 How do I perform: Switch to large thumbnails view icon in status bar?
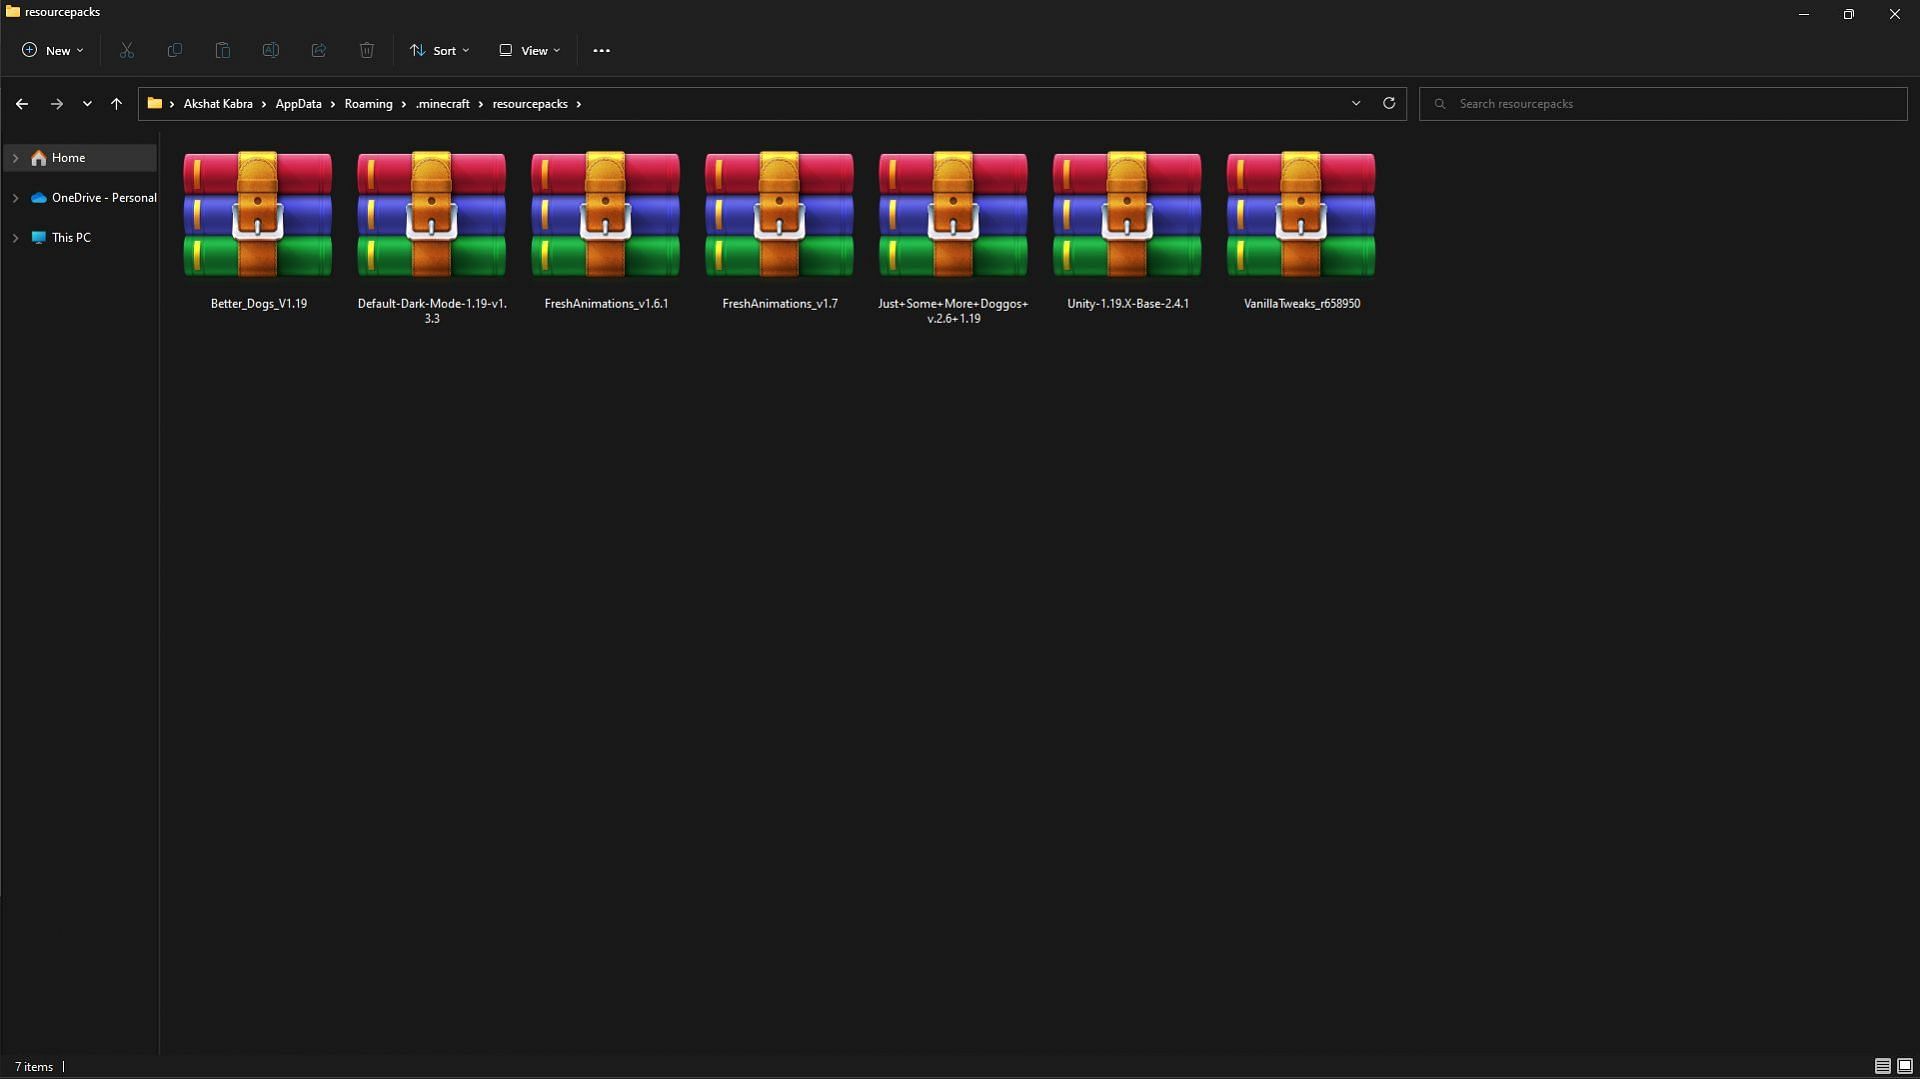1905,1066
